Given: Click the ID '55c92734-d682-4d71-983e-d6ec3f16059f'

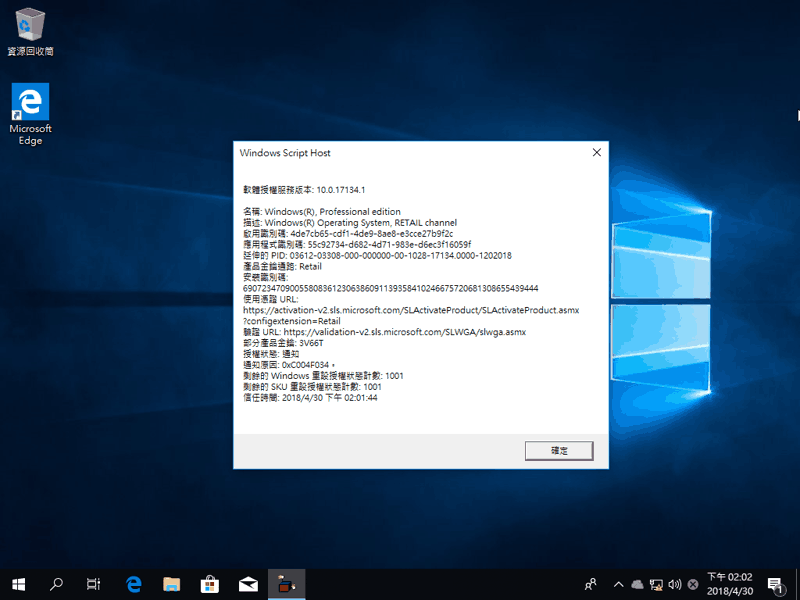Looking at the screenshot, I should 389,244.
